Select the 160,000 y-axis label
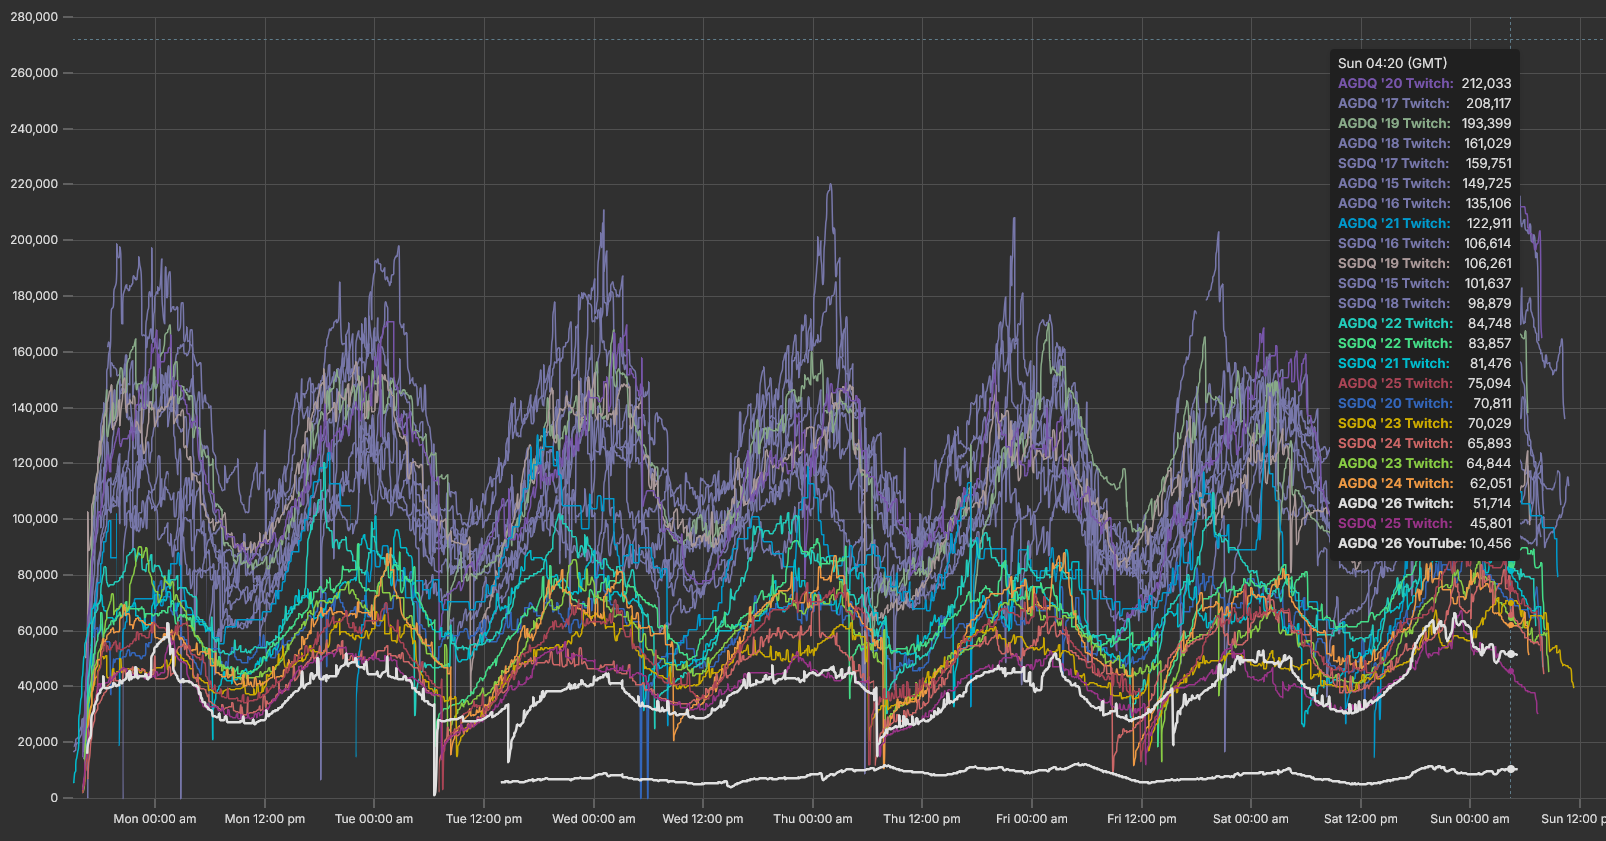1606x841 pixels. [x=34, y=352]
